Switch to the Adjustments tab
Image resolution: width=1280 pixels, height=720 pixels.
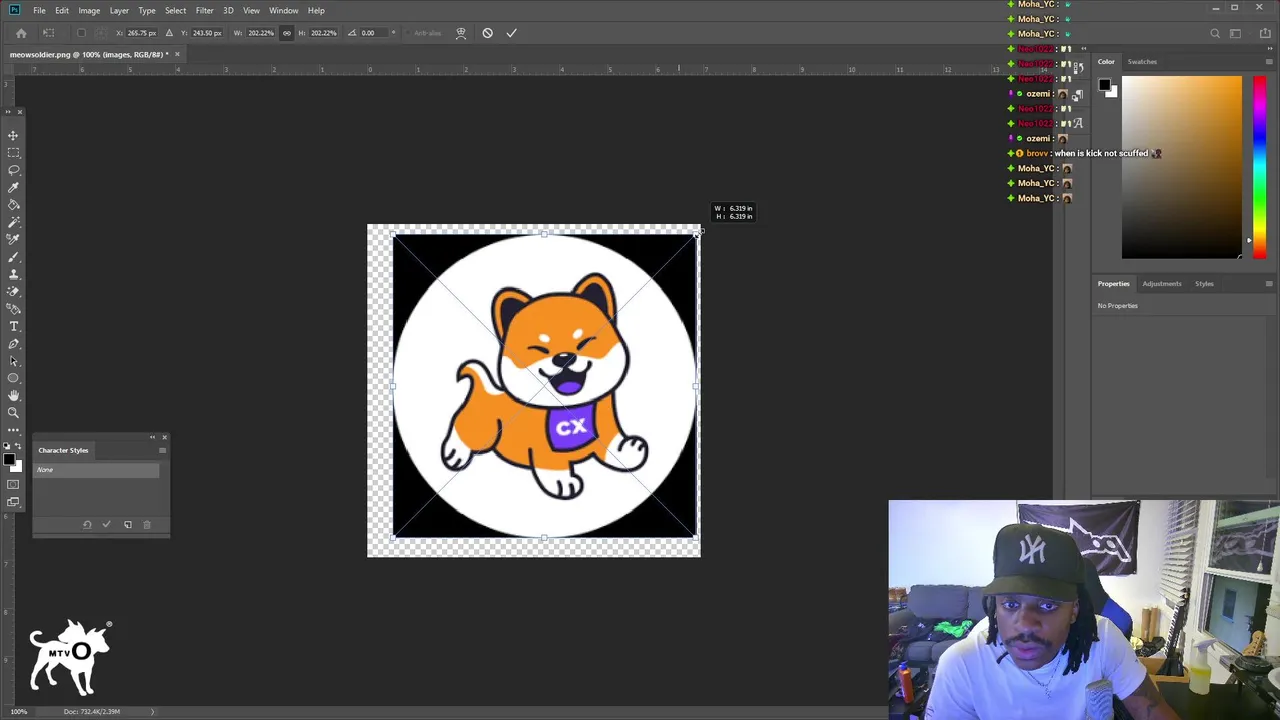coord(1162,284)
